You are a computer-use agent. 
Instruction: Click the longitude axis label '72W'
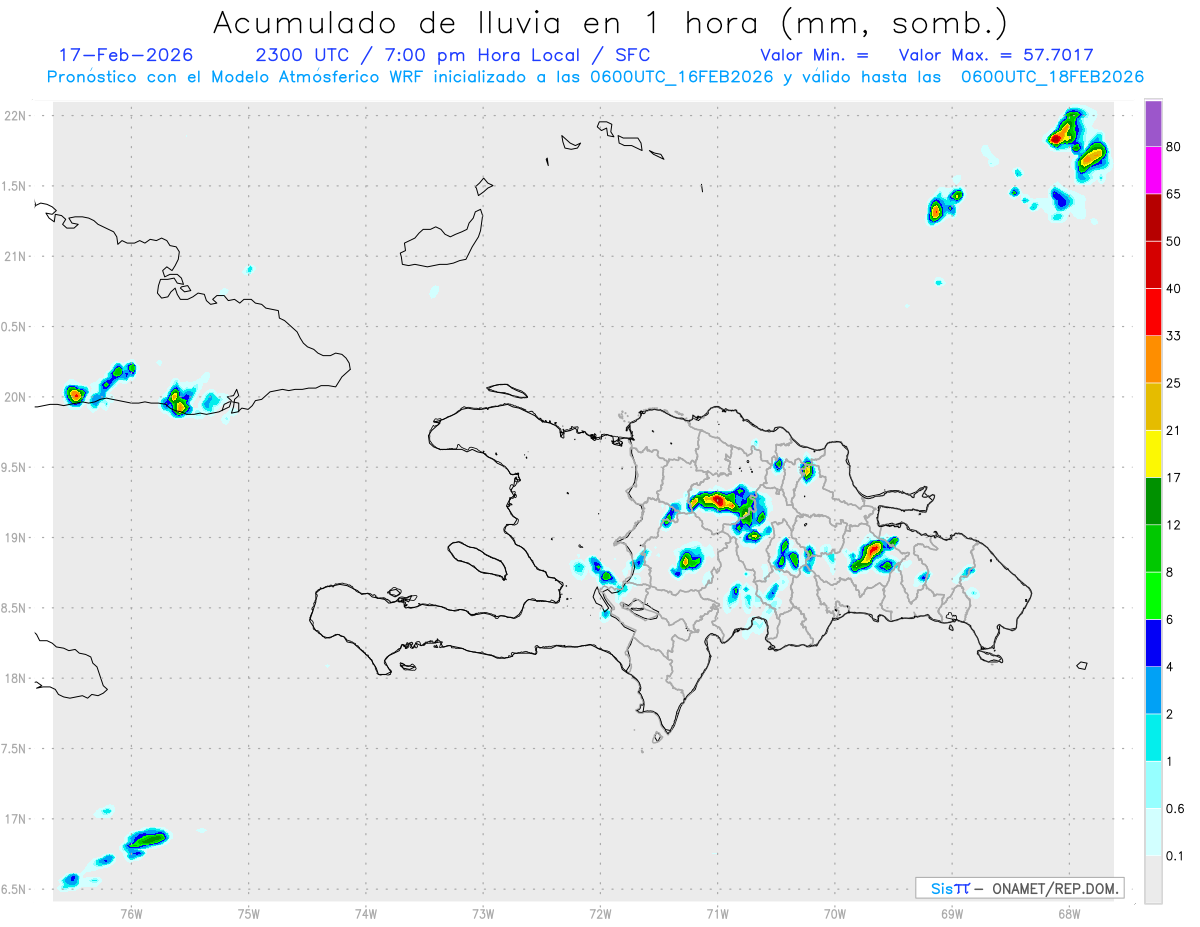point(600,913)
